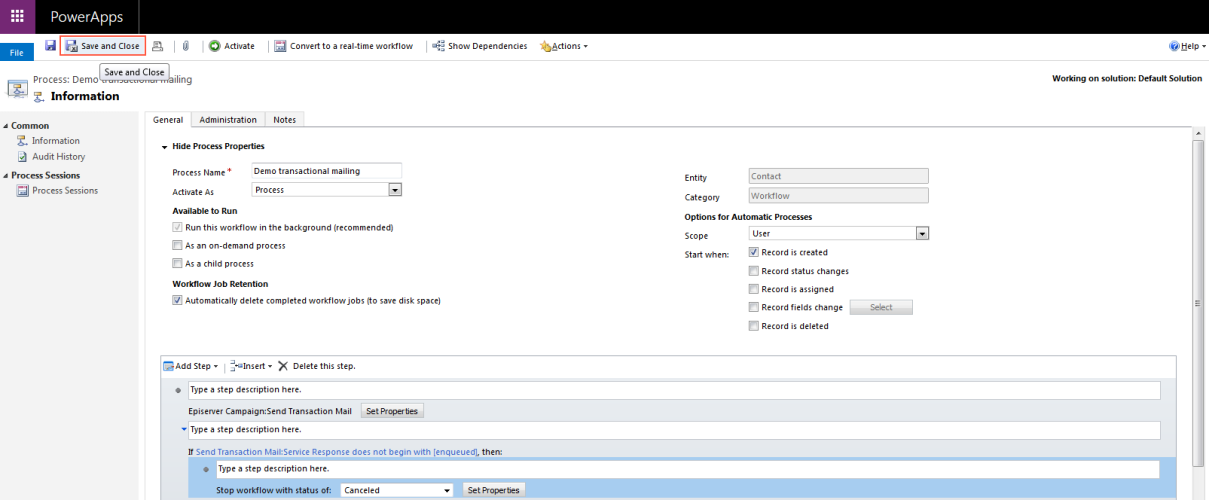The image size is (1209, 500).
Task: Uncheck Record is created option
Action: pyautogui.click(x=753, y=253)
